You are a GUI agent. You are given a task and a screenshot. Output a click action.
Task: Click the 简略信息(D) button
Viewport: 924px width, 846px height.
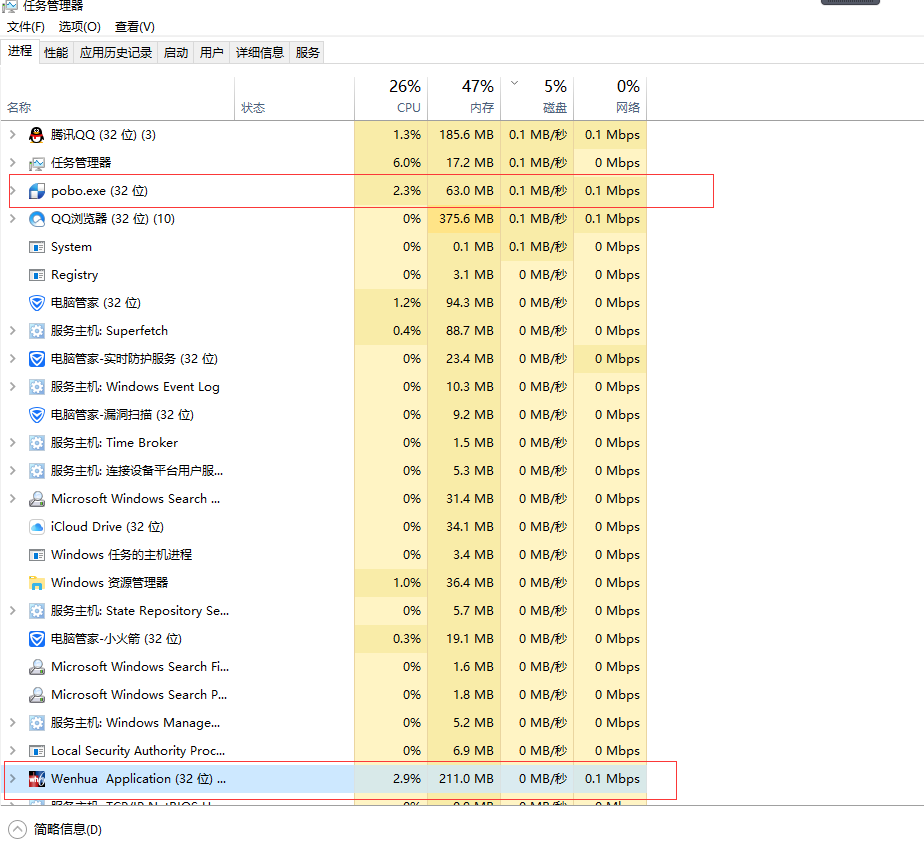click(54, 829)
